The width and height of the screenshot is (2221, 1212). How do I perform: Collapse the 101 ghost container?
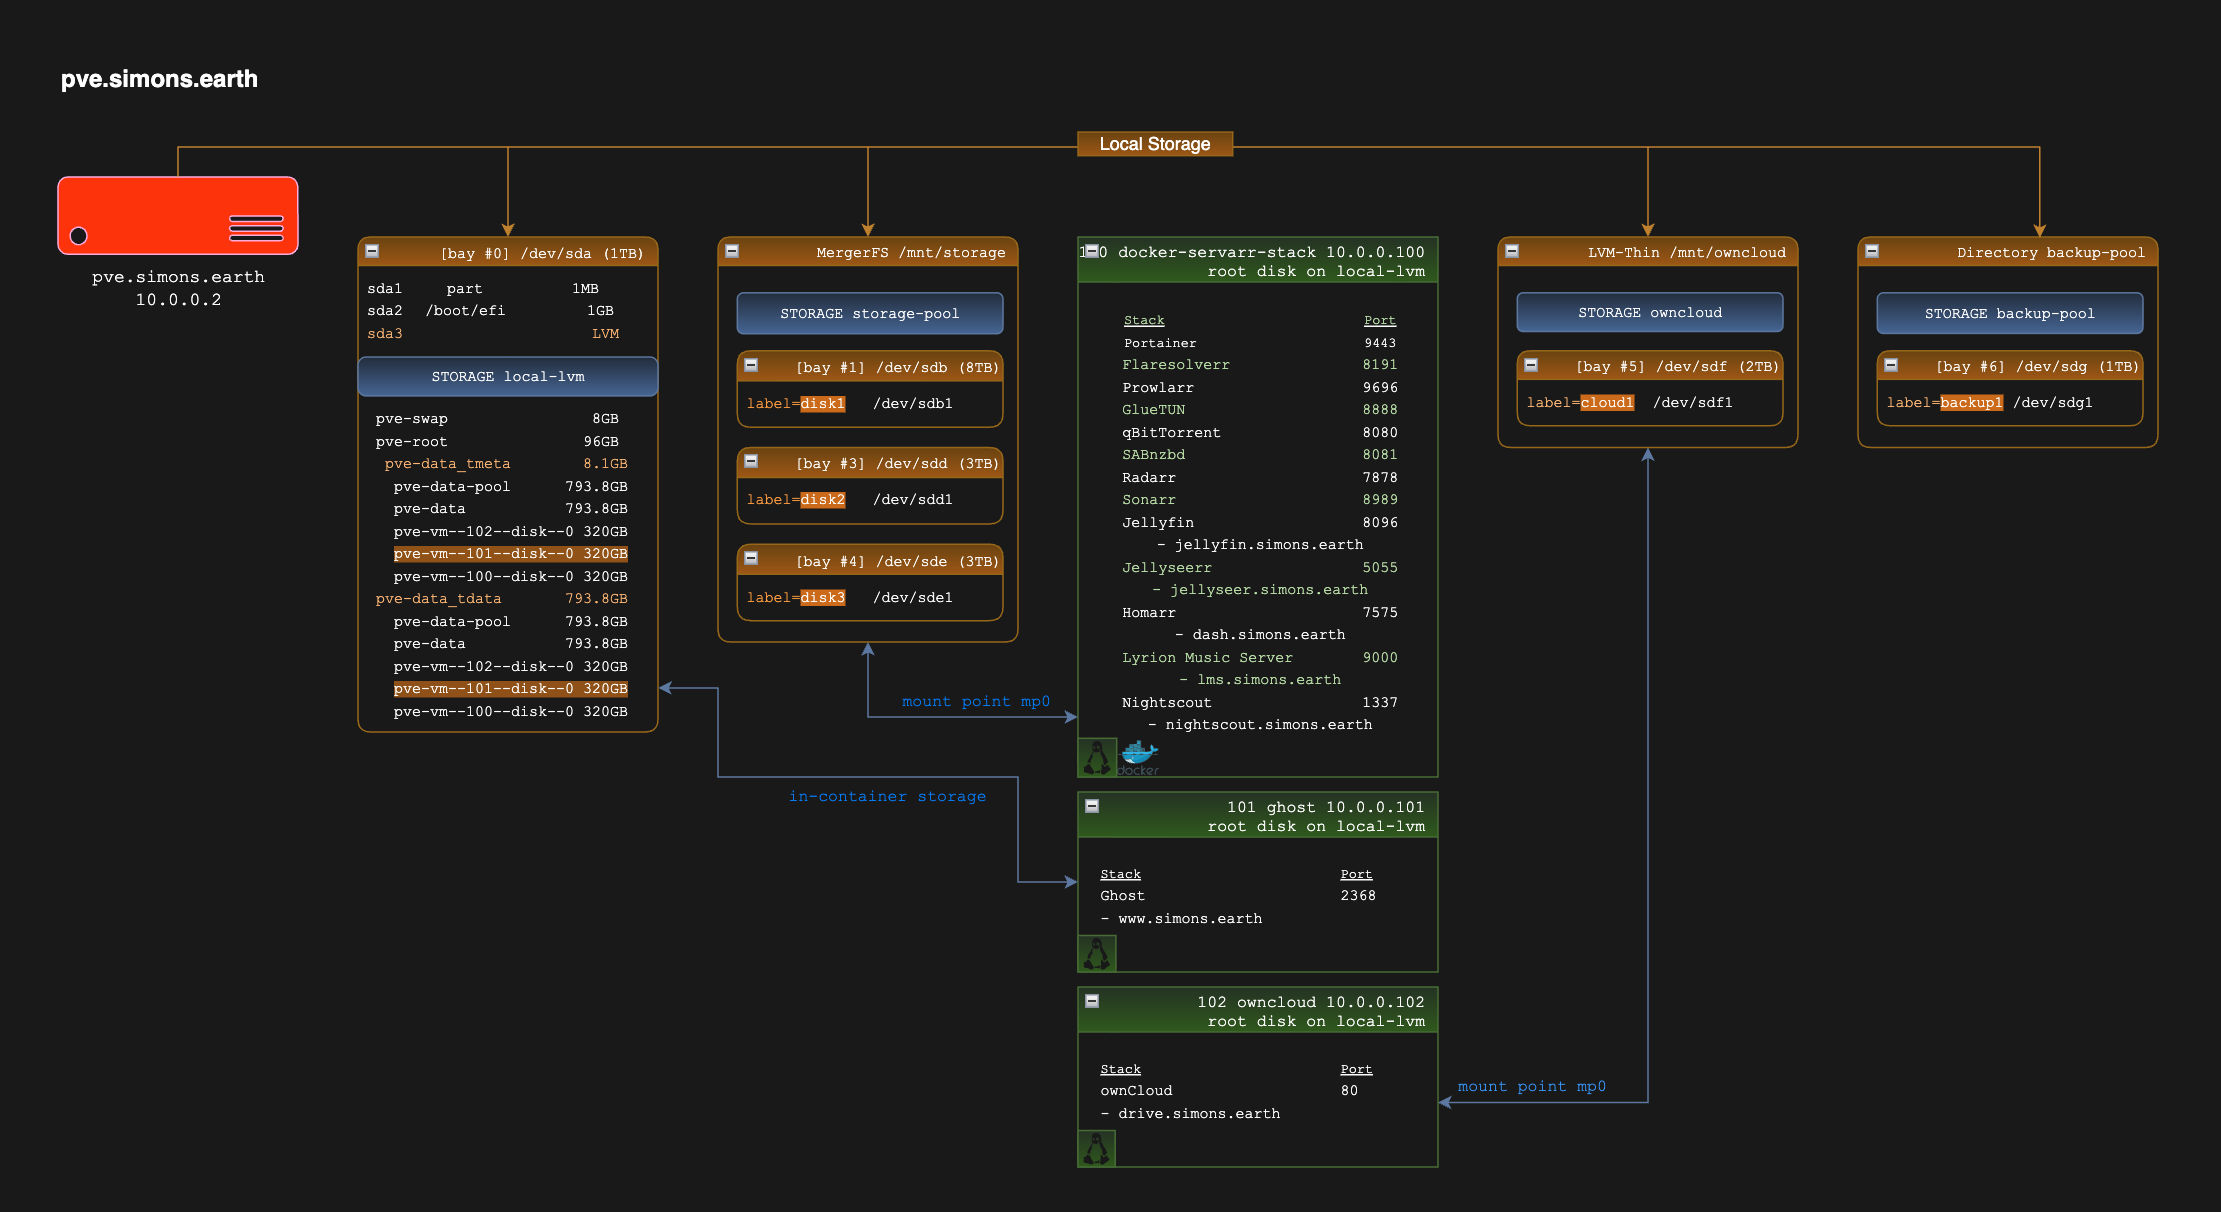tap(1092, 806)
